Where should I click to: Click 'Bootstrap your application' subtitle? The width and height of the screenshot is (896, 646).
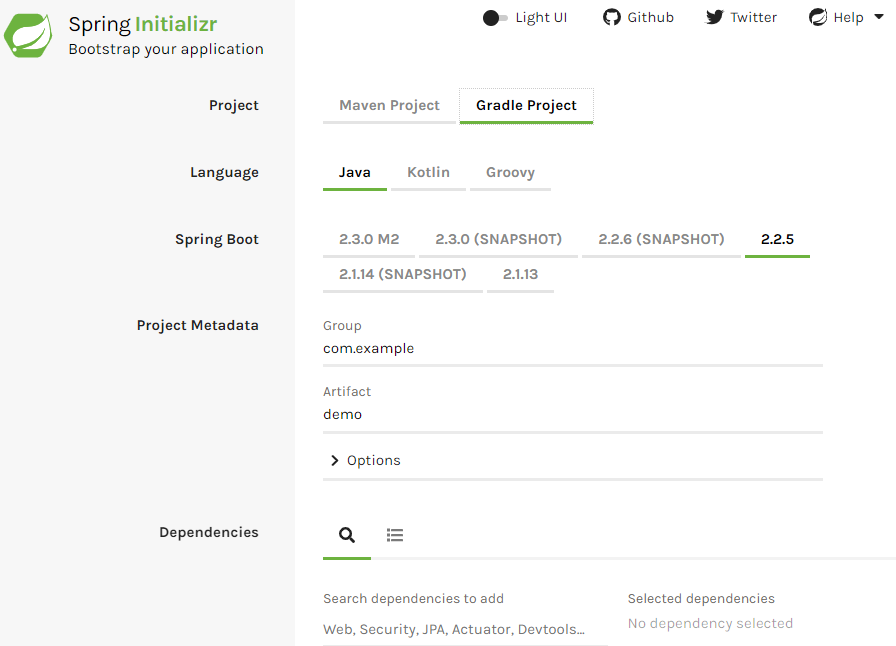(166, 49)
